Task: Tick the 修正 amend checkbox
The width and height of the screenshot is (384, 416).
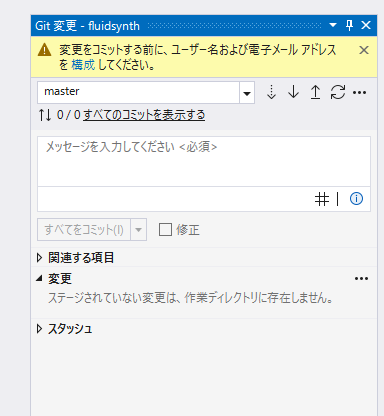Action: coord(165,230)
